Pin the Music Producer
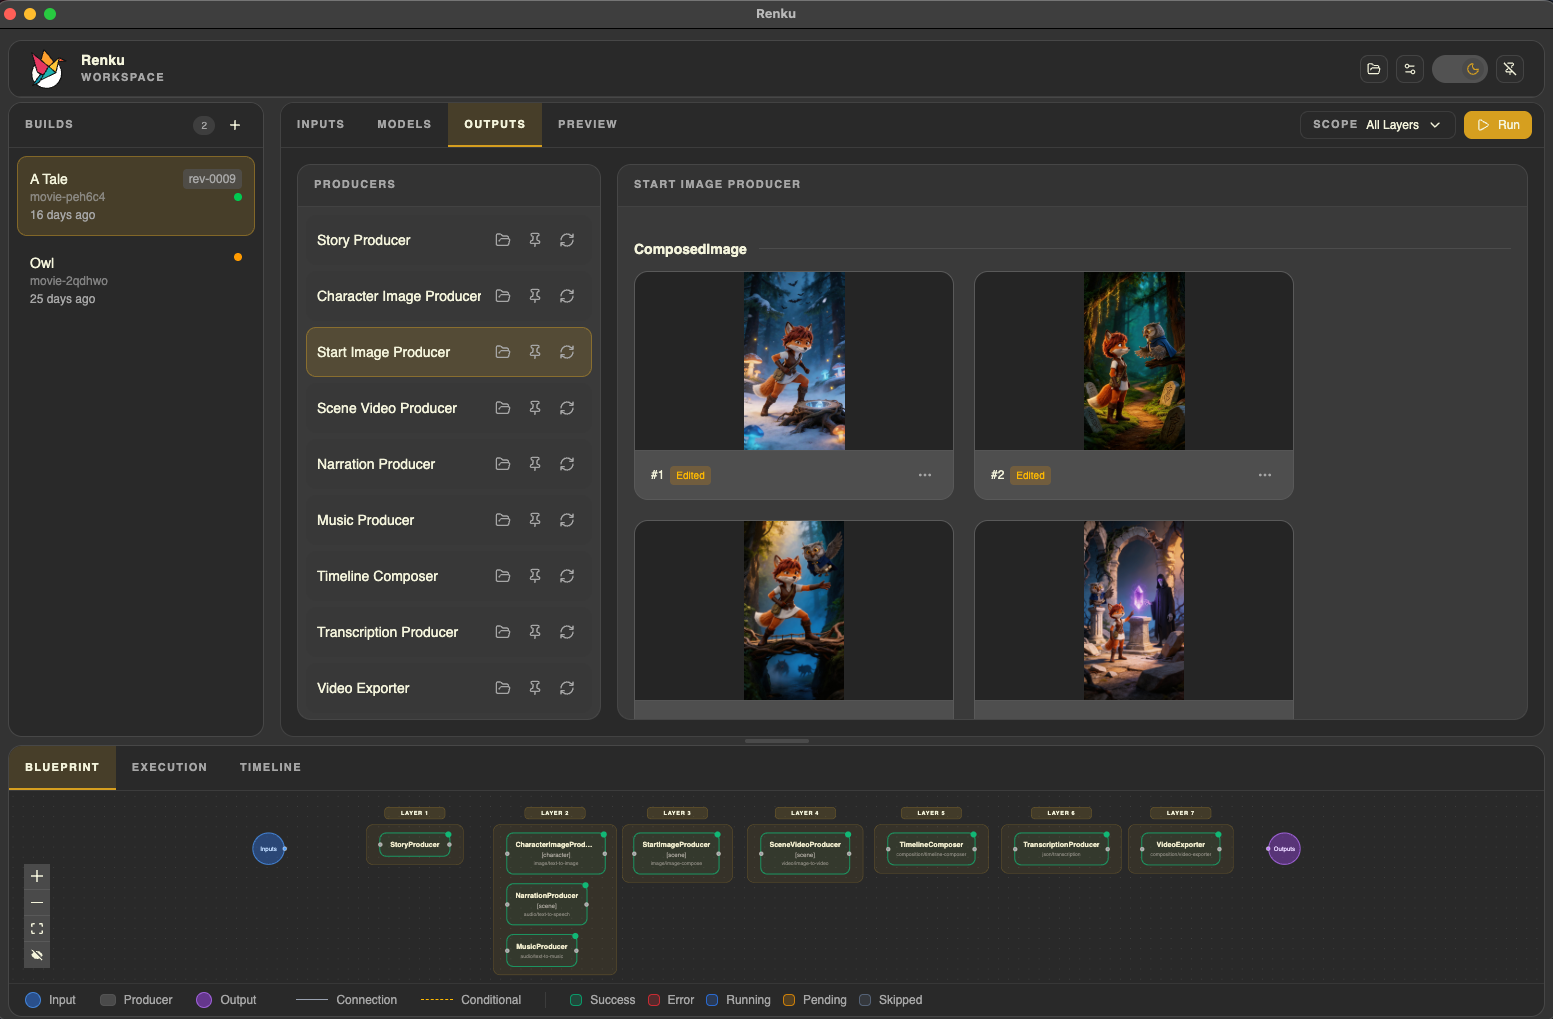Viewport: 1553px width, 1019px height. 535,520
